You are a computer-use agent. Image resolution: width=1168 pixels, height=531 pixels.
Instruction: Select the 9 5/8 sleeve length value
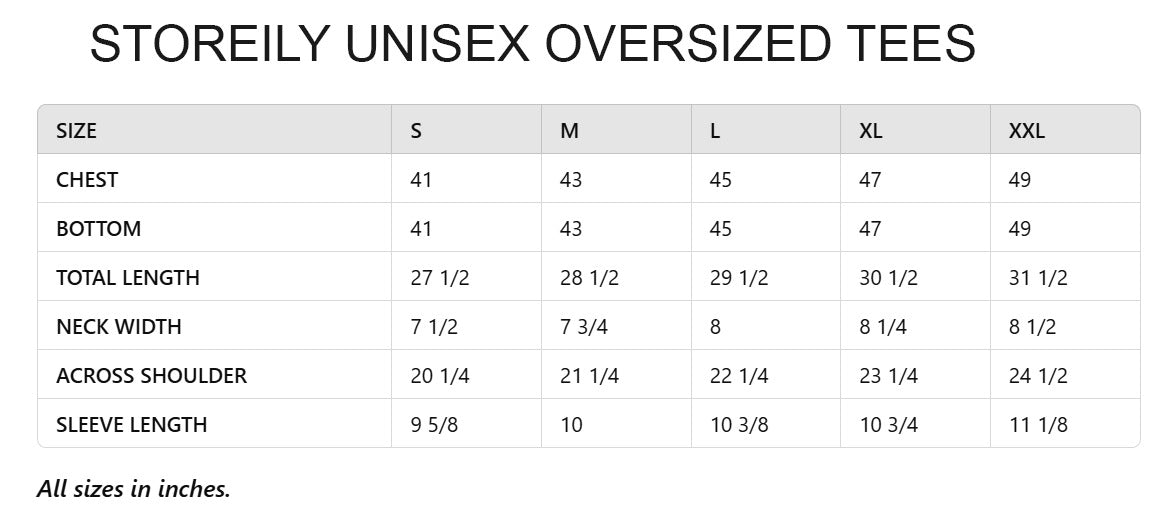[x=434, y=425]
